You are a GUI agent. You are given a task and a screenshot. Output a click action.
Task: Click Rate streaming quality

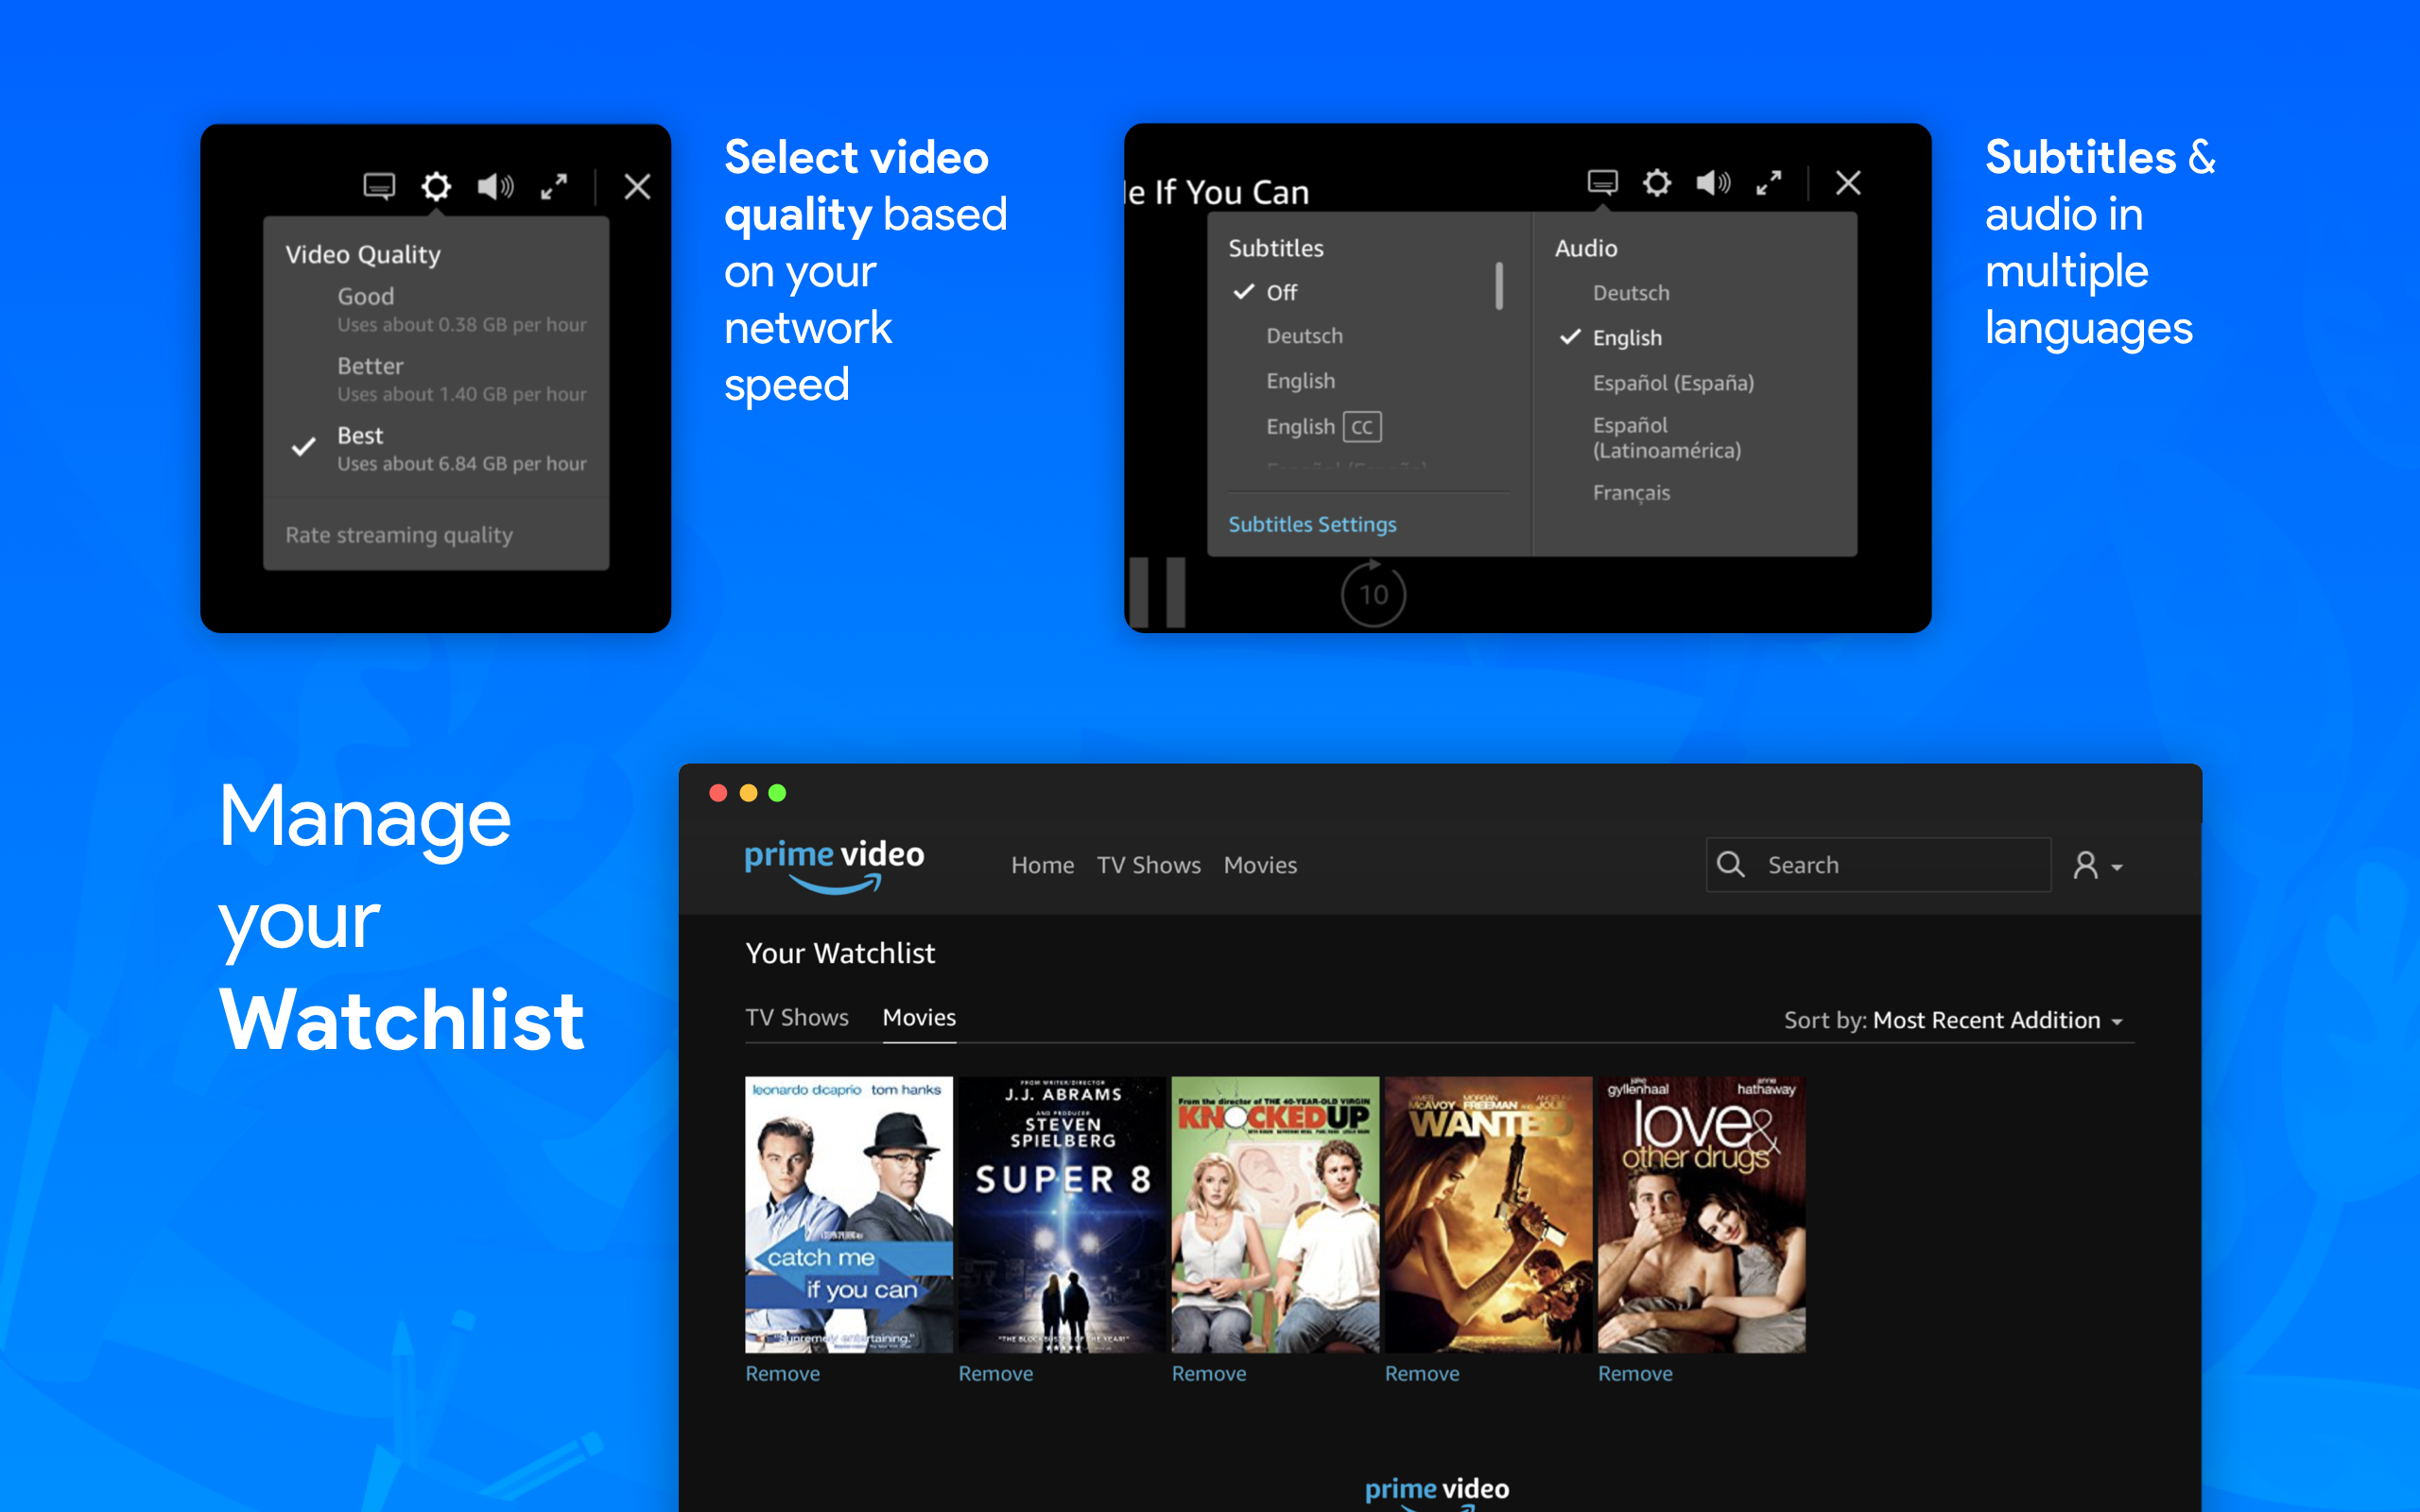point(398,535)
